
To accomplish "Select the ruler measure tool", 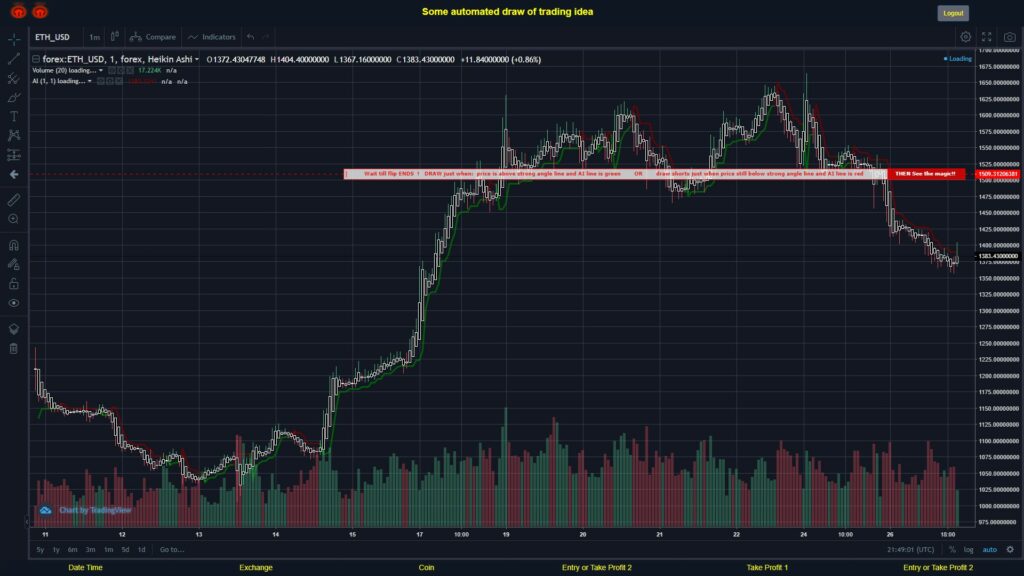I will pos(14,200).
